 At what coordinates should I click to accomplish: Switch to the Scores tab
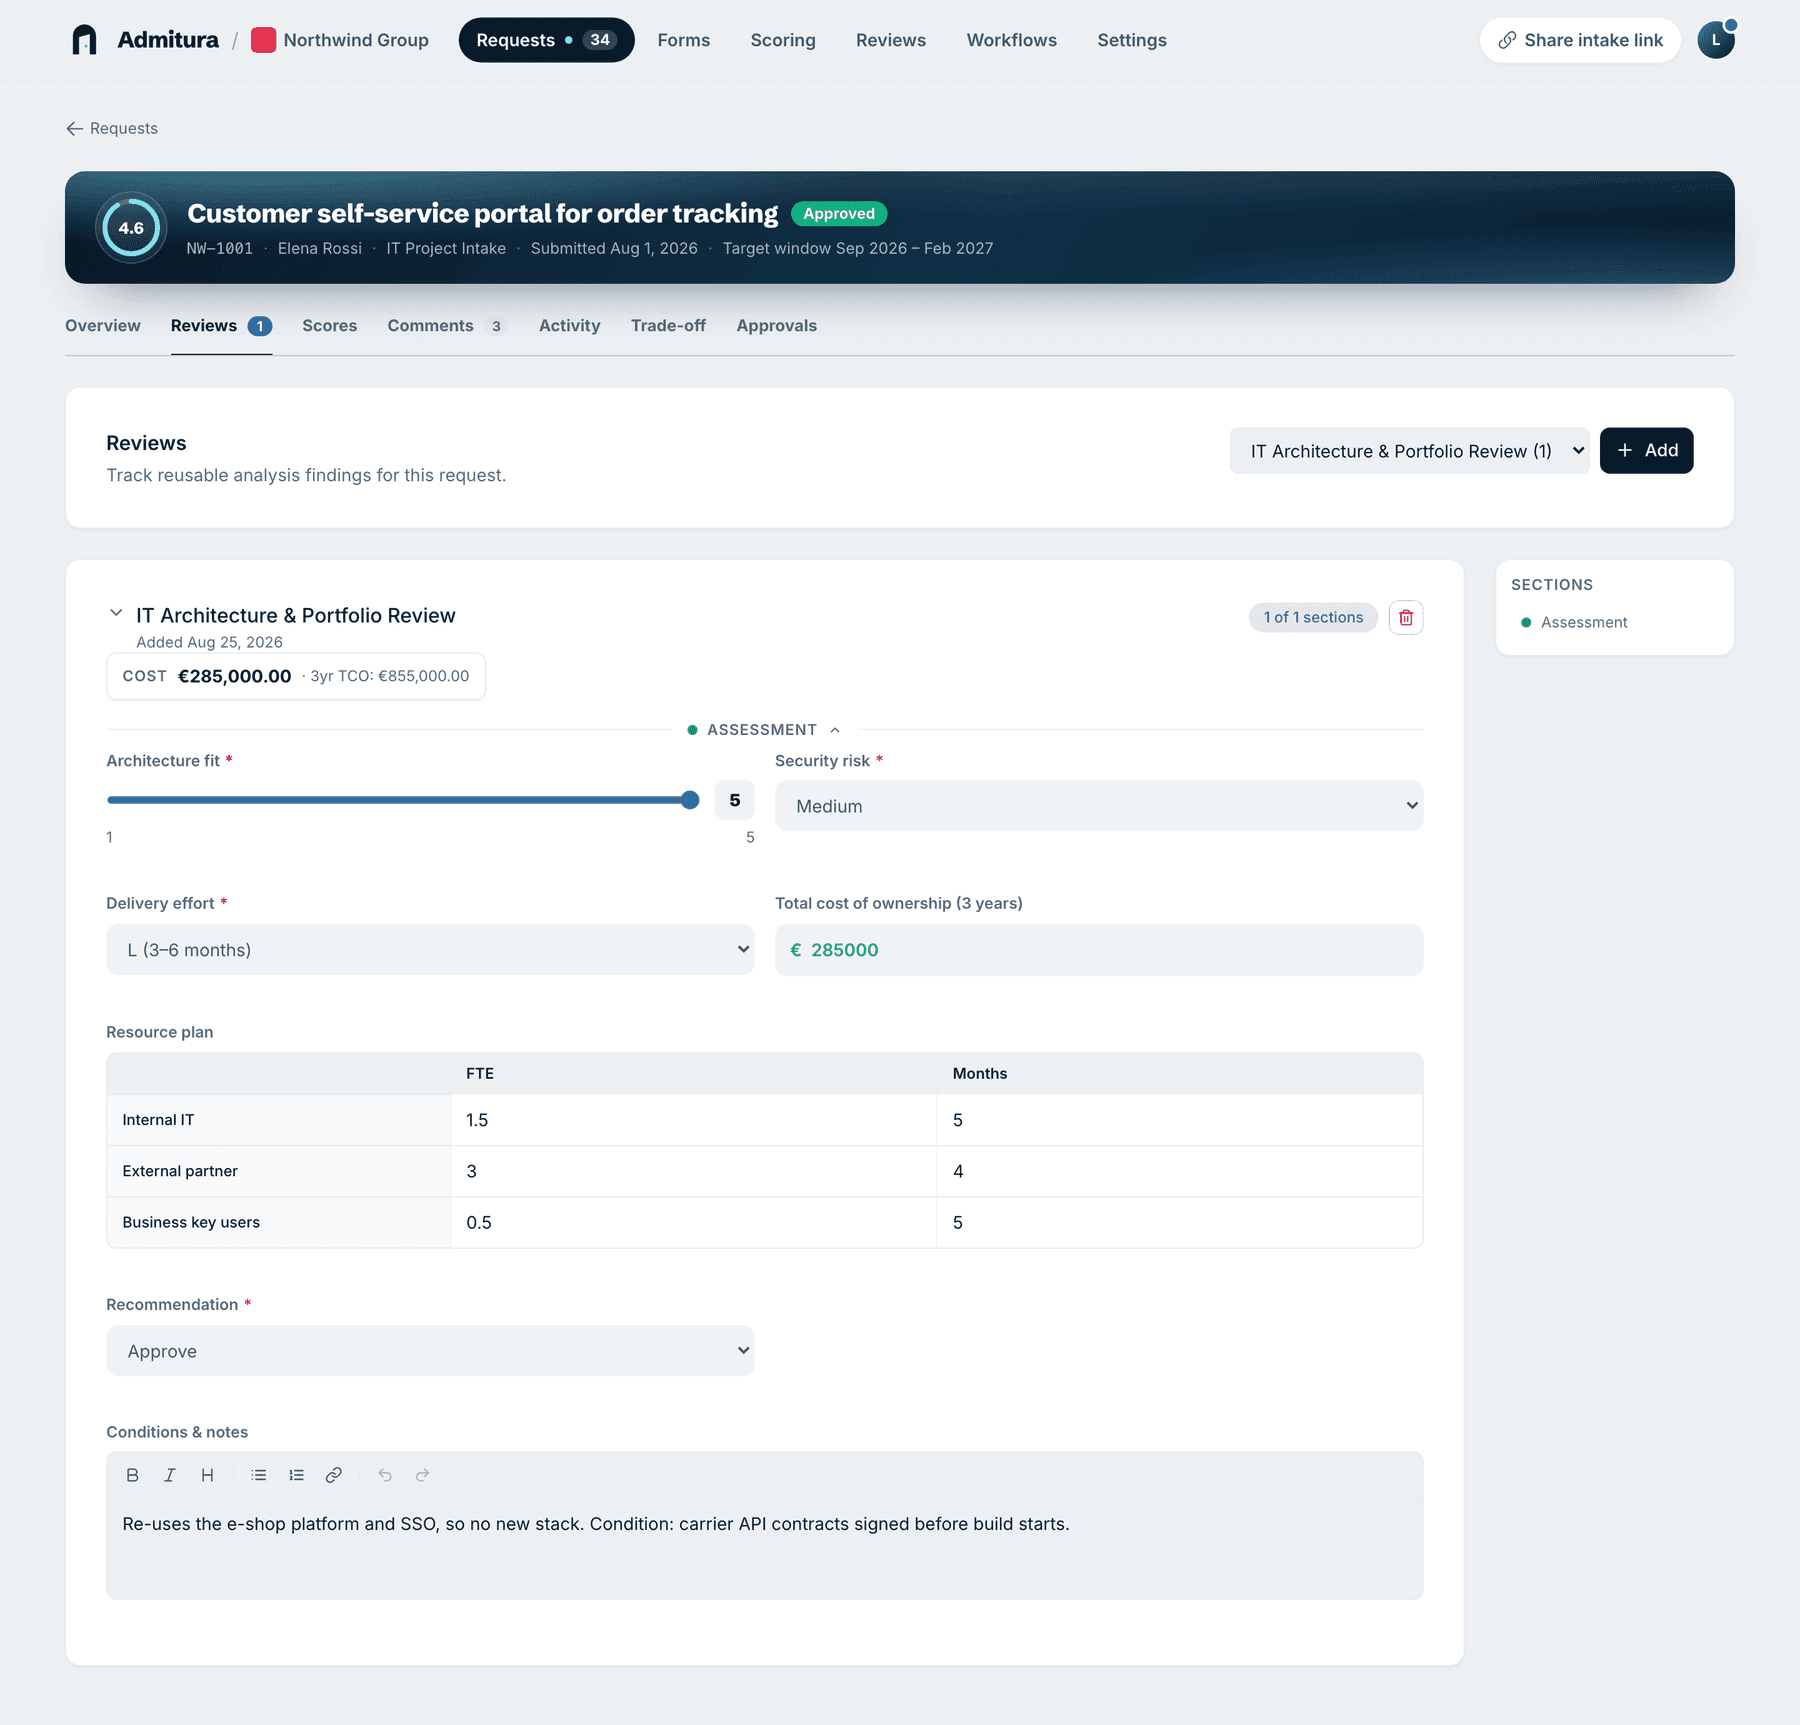click(x=330, y=326)
